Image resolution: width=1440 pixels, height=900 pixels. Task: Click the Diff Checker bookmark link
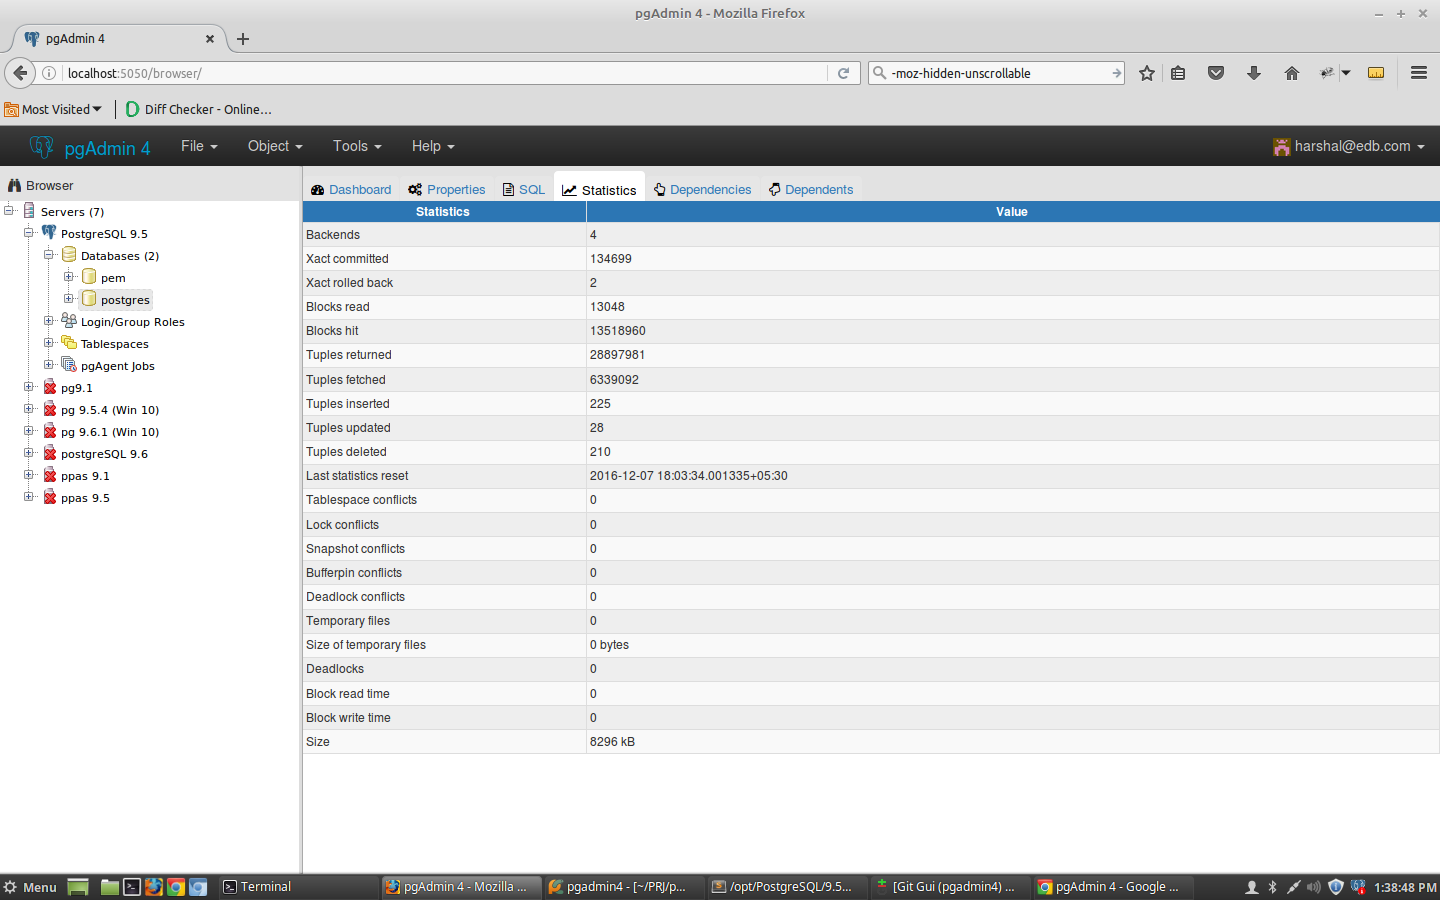pyautogui.click(x=198, y=109)
